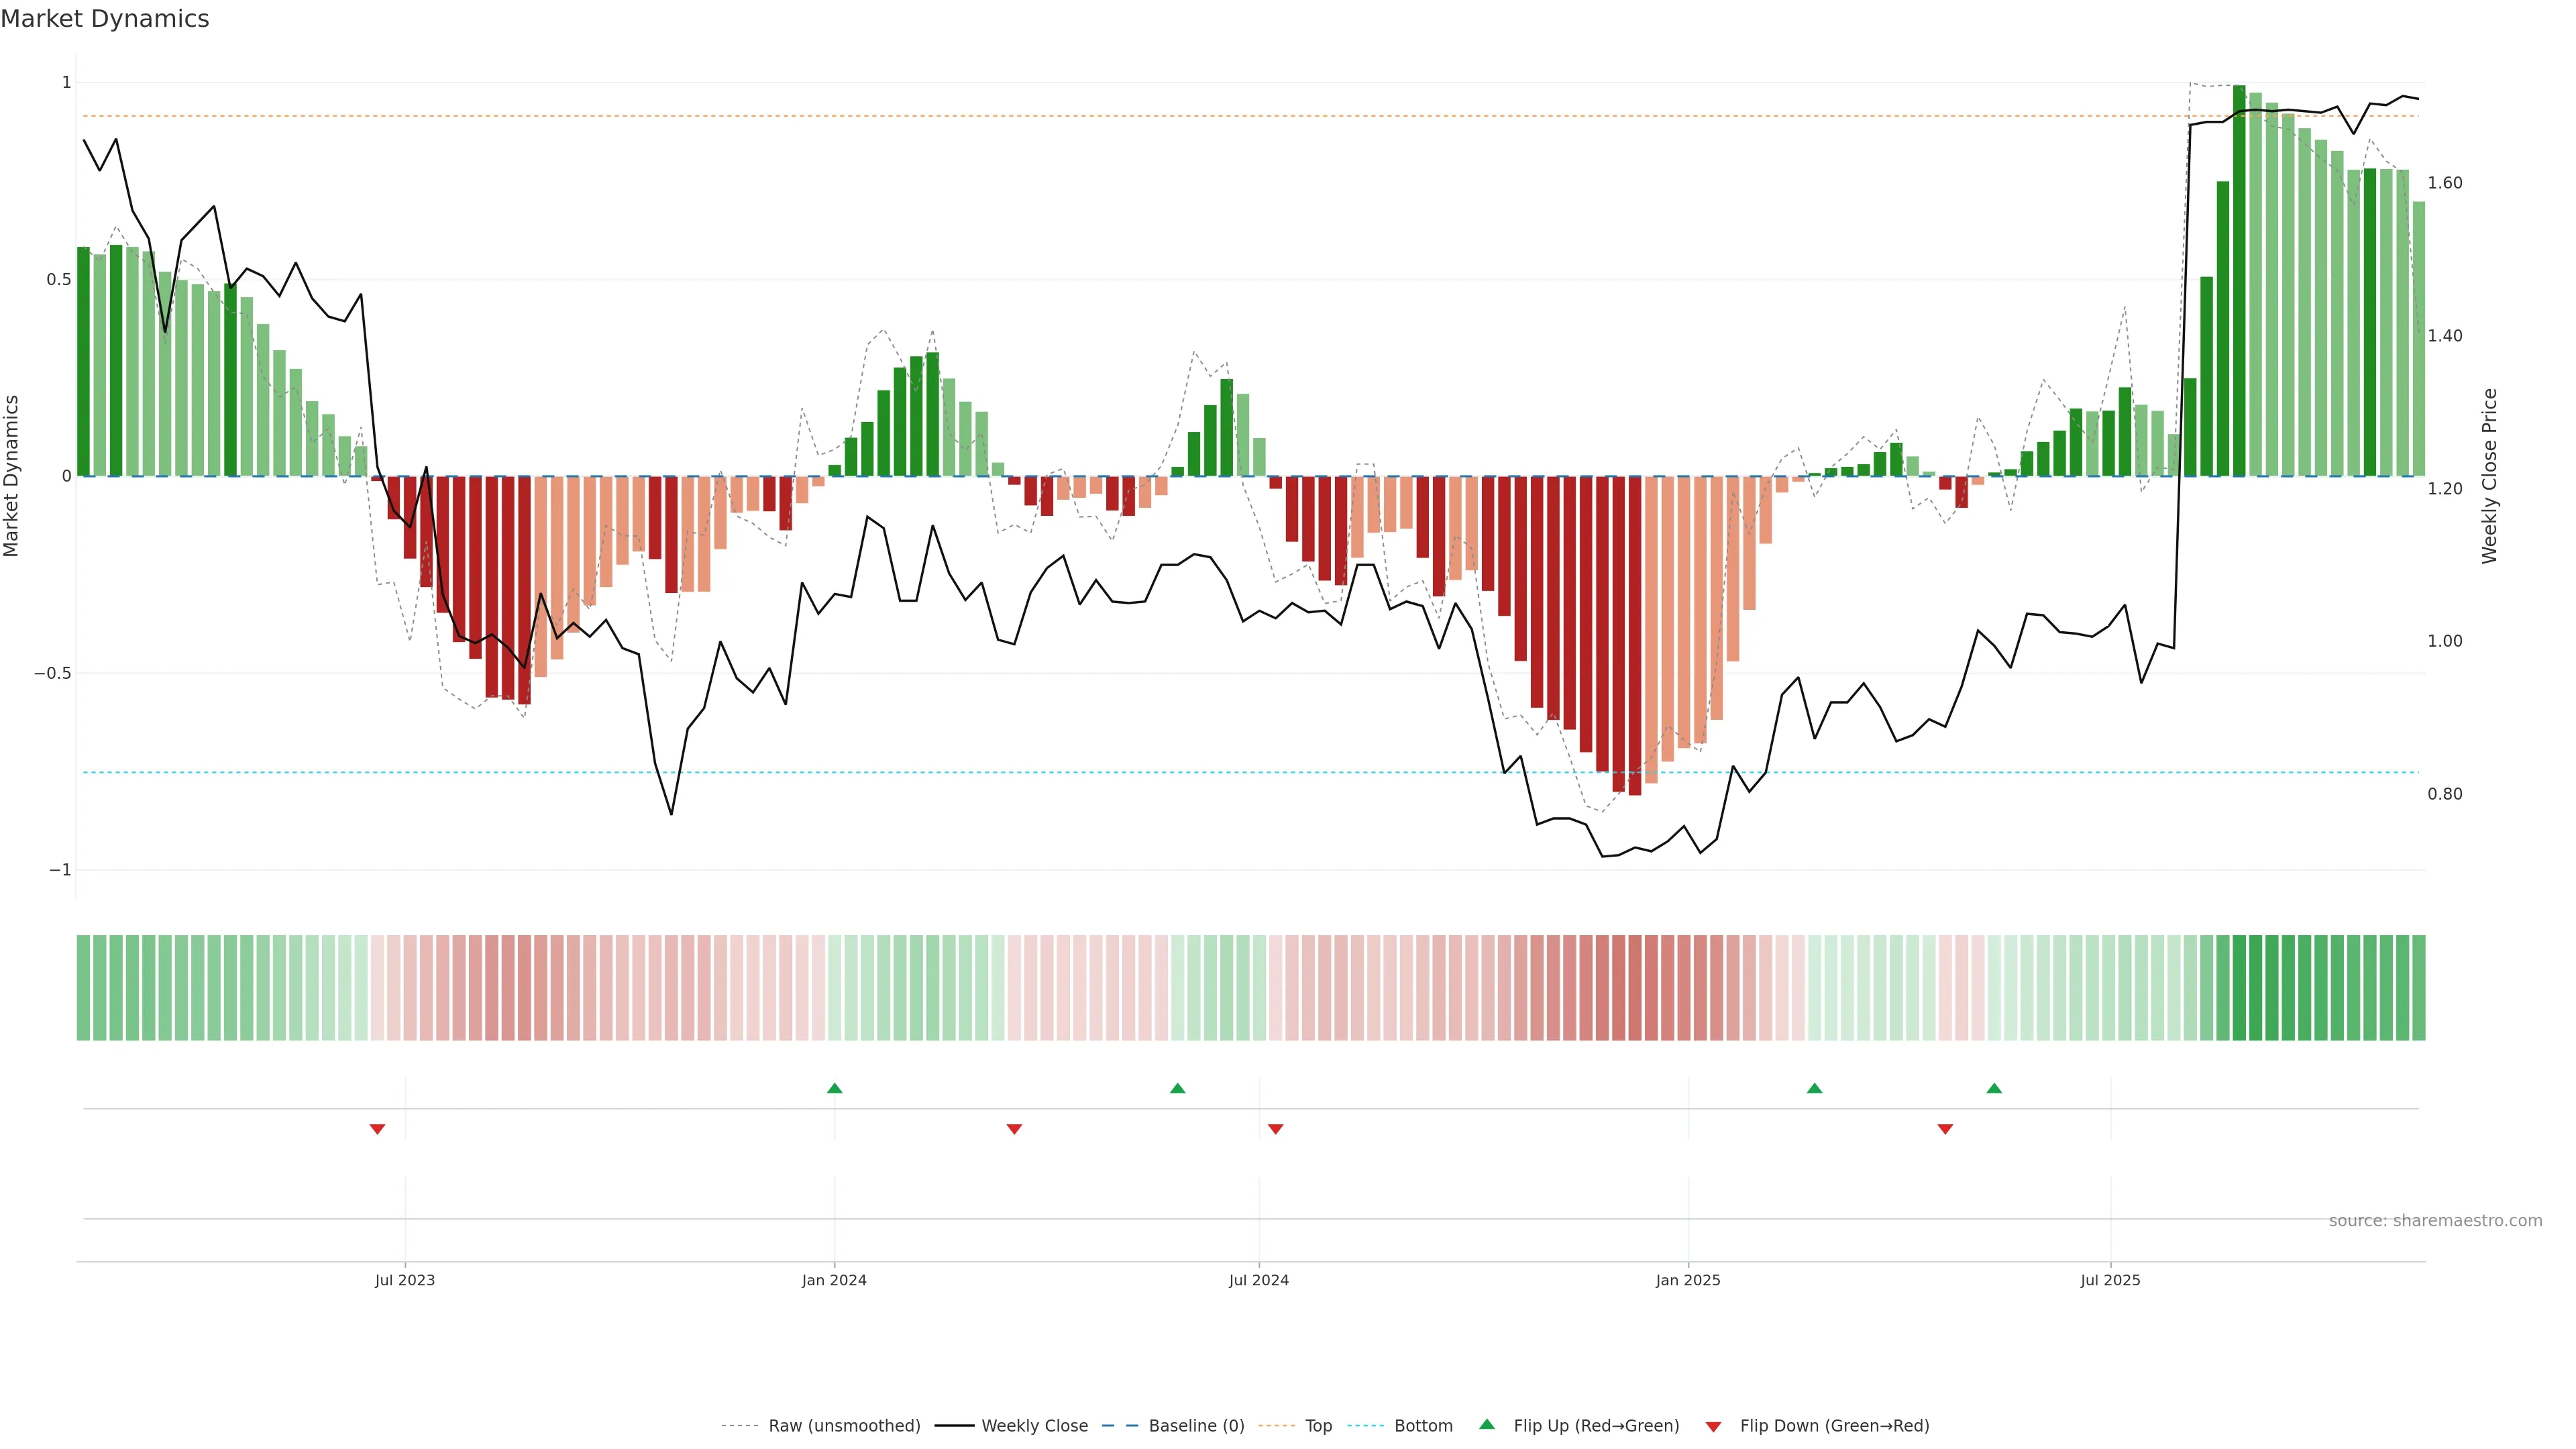Click the Jul 2024 x-axis label
This screenshot has width=2576, height=1449.
1258,1280
